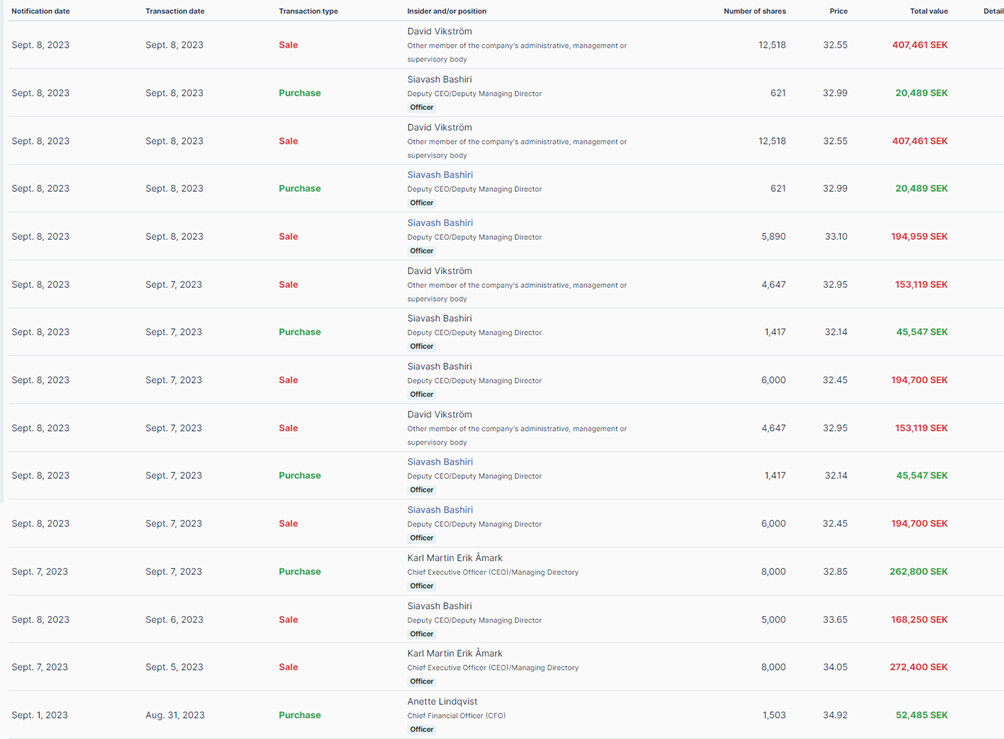Click the Price column header

pyautogui.click(x=838, y=11)
